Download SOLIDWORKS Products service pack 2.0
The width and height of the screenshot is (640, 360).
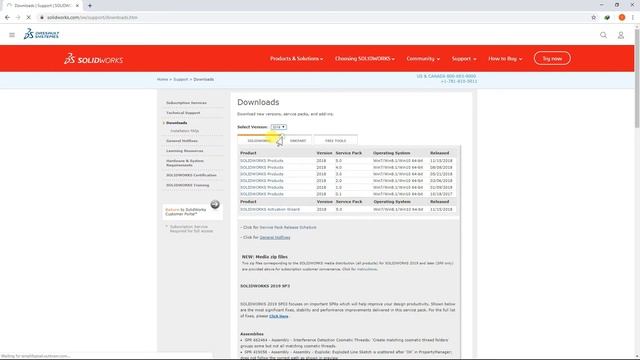point(262,180)
